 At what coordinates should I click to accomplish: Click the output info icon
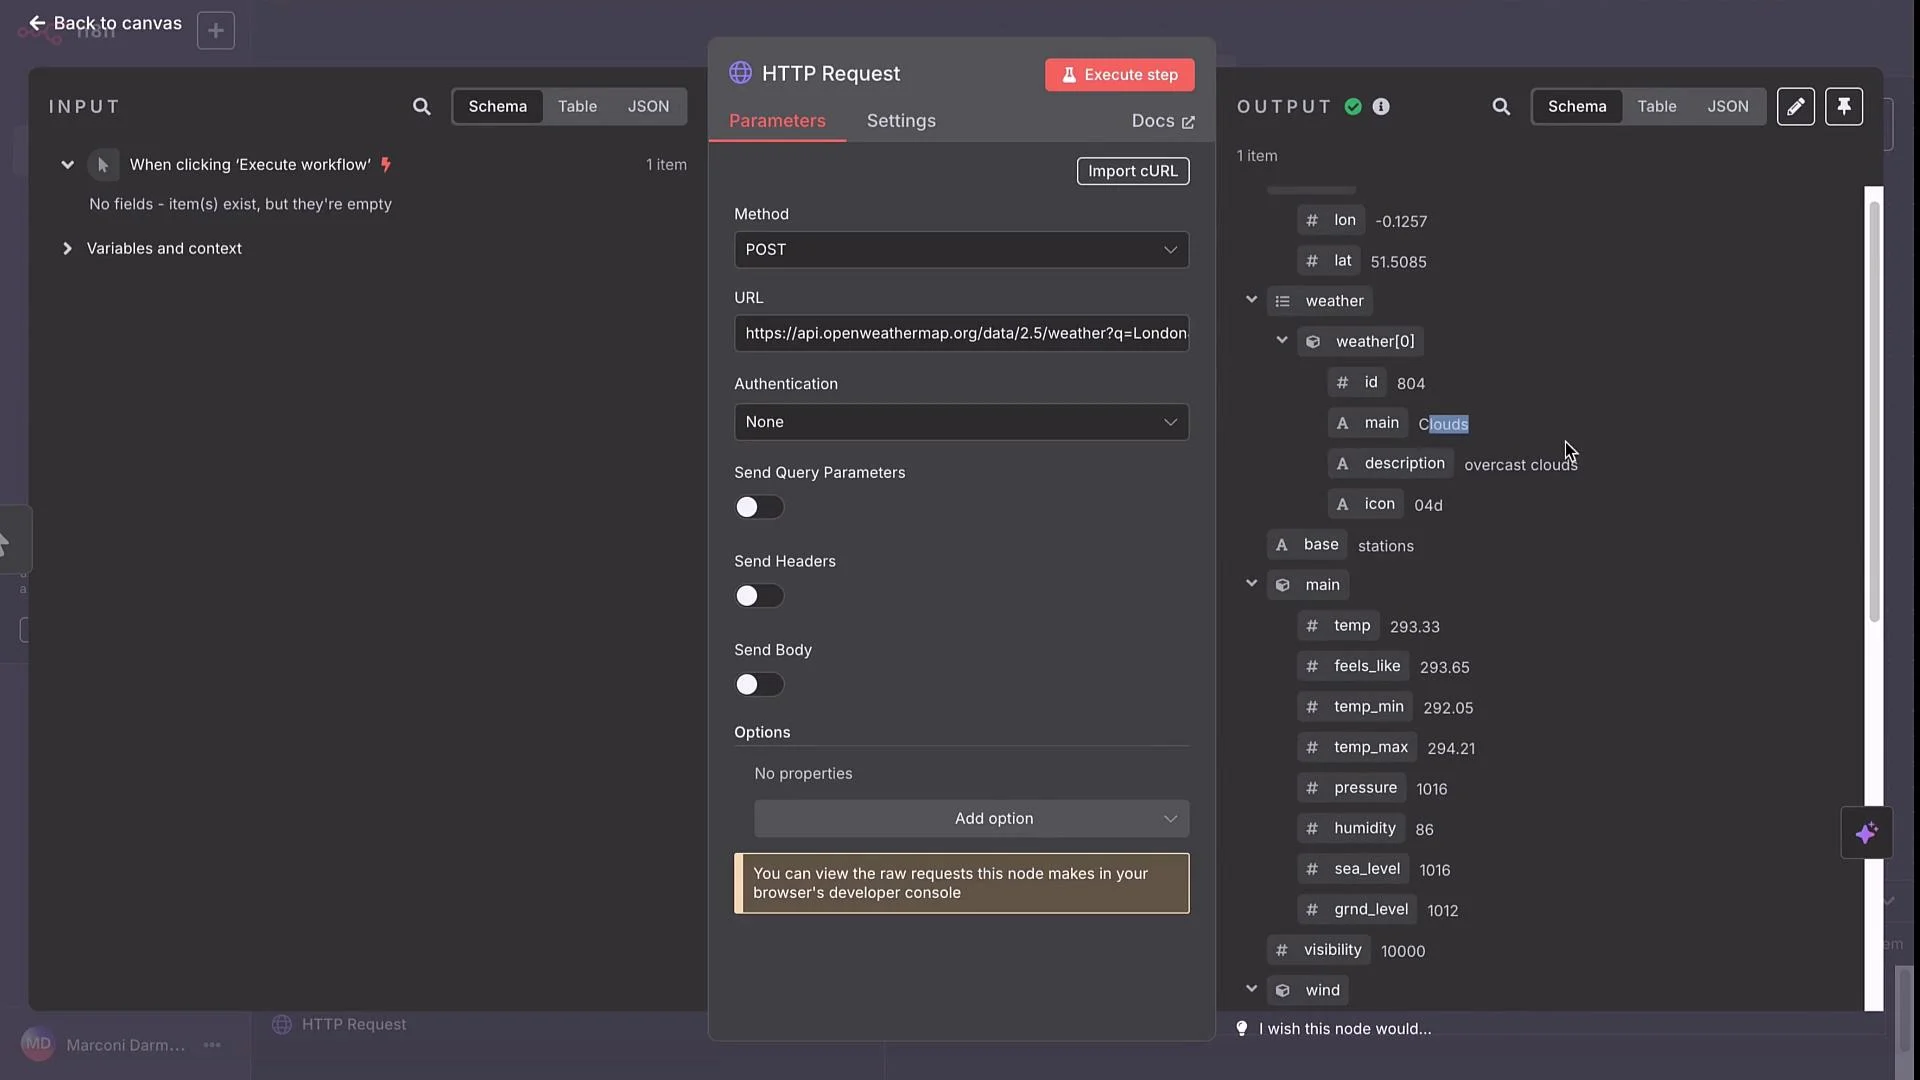tap(1381, 106)
